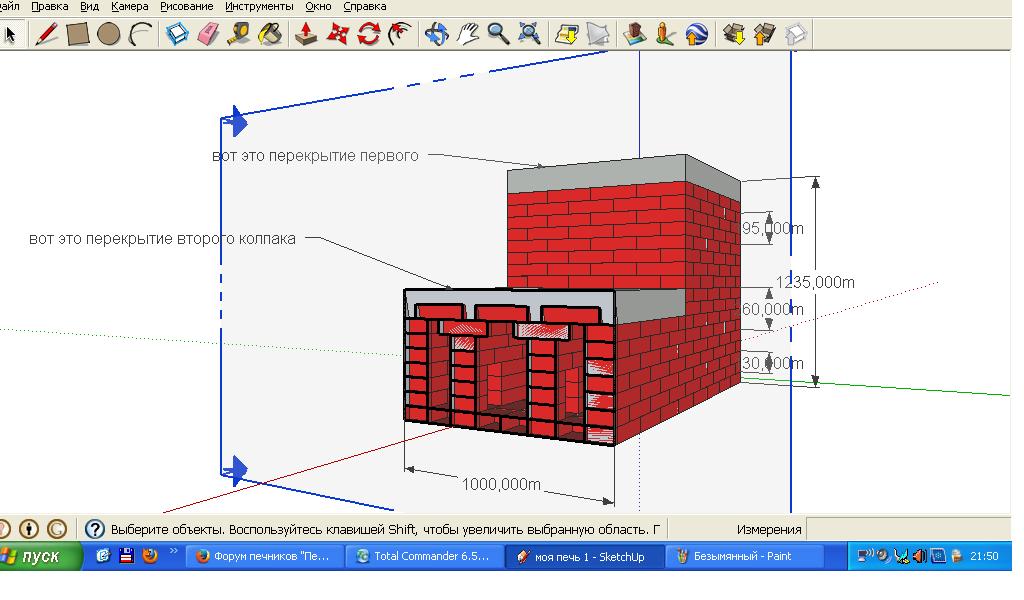
Task: Select the Rectangle drawing tool
Action: pos(77,34)
